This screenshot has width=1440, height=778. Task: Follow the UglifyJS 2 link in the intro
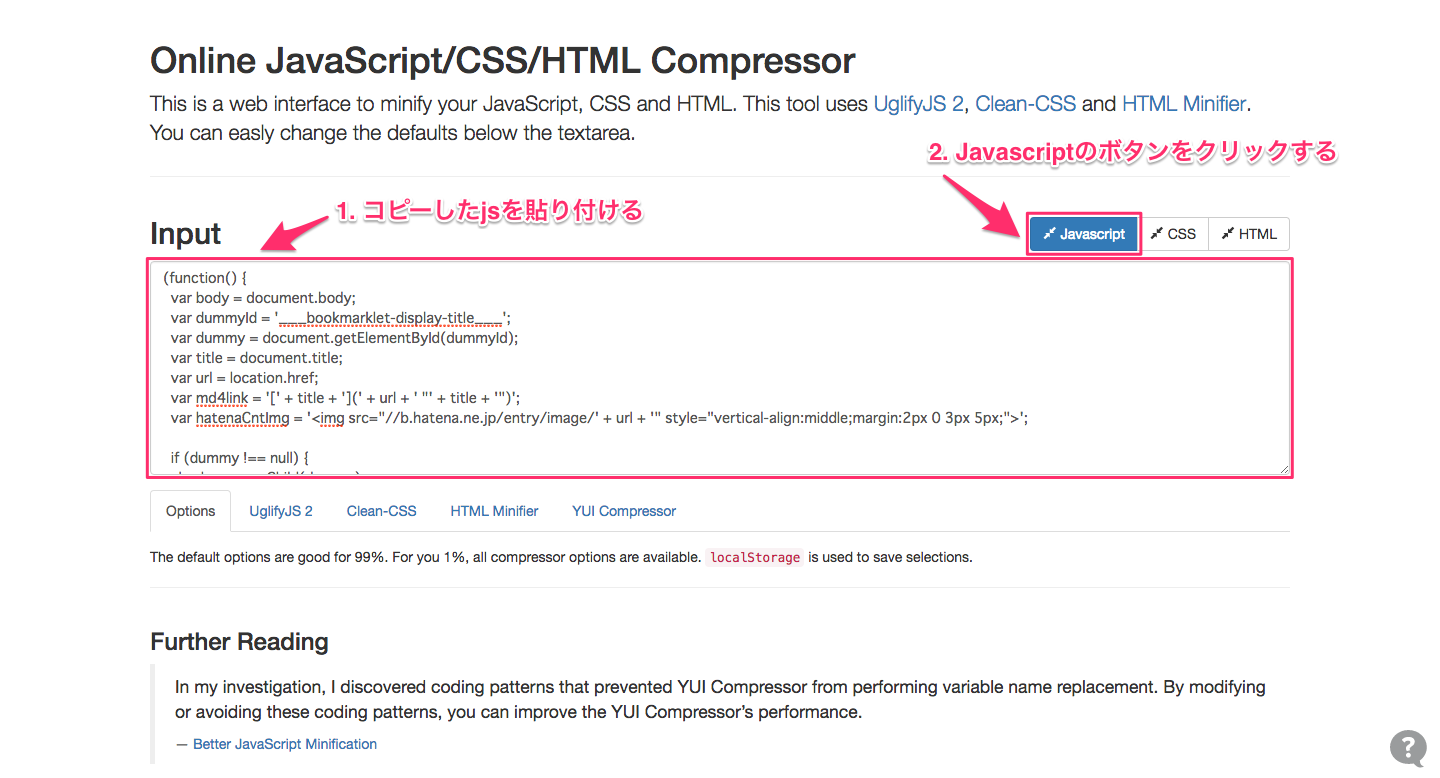tap(918, 103)
